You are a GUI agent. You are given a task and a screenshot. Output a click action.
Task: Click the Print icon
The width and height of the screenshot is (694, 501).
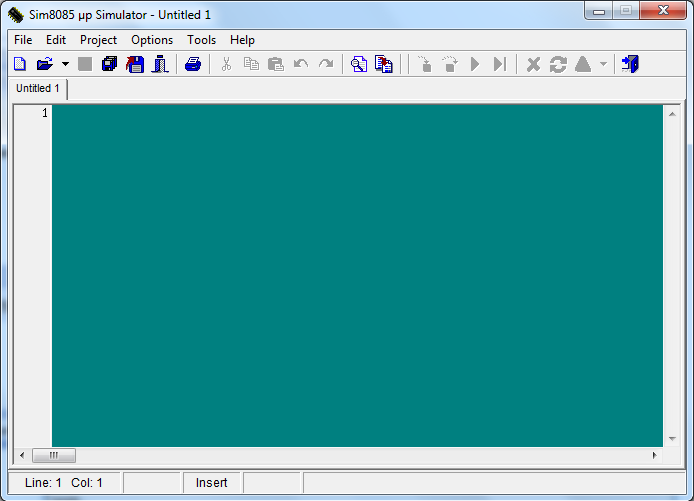pos(193,64)
